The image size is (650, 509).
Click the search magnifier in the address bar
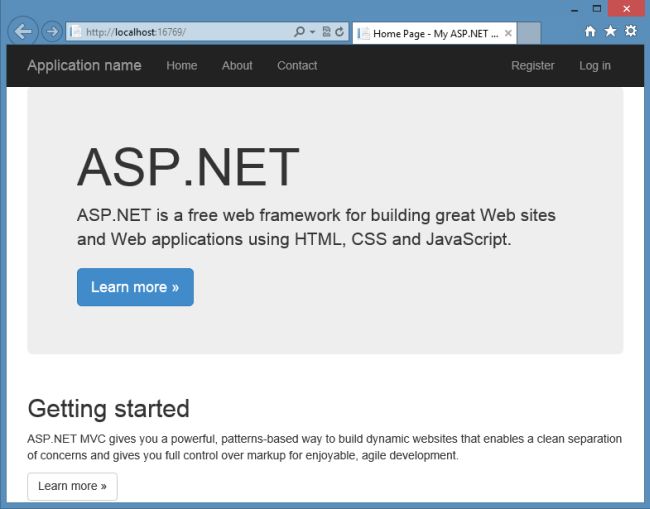coord(299,32)
